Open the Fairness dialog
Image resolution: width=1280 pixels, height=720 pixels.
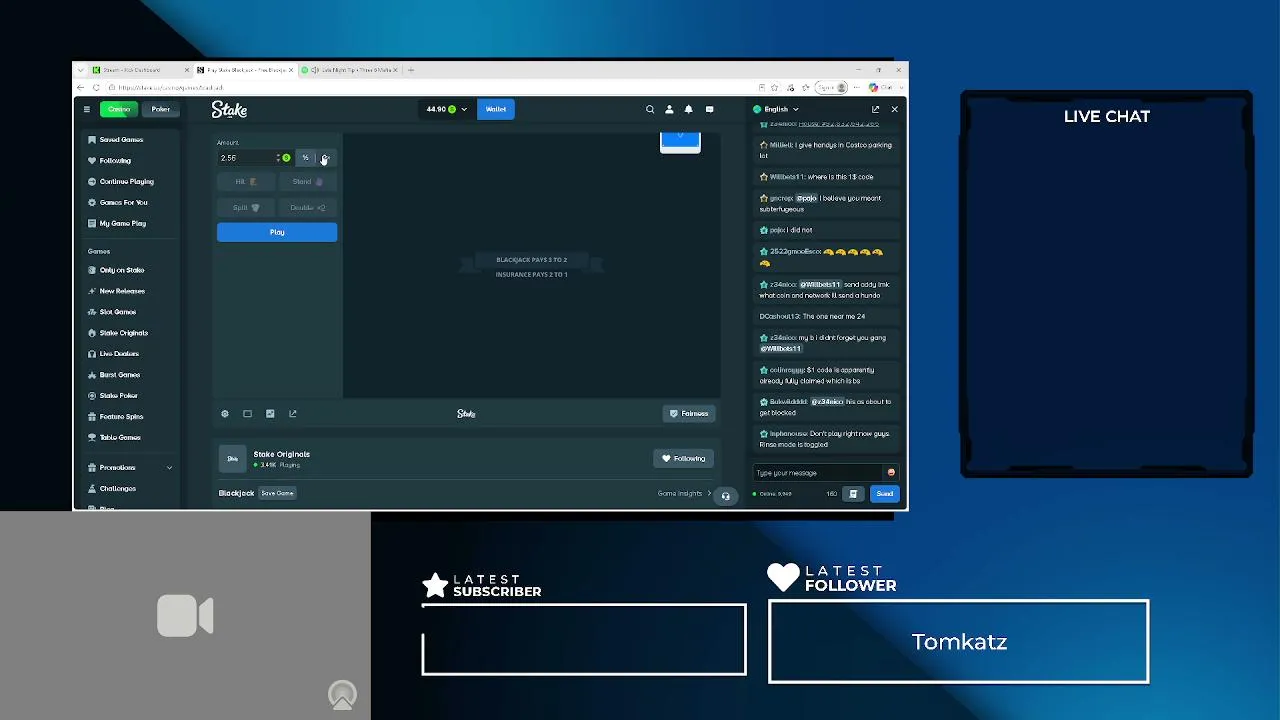[x=689, y=414]
